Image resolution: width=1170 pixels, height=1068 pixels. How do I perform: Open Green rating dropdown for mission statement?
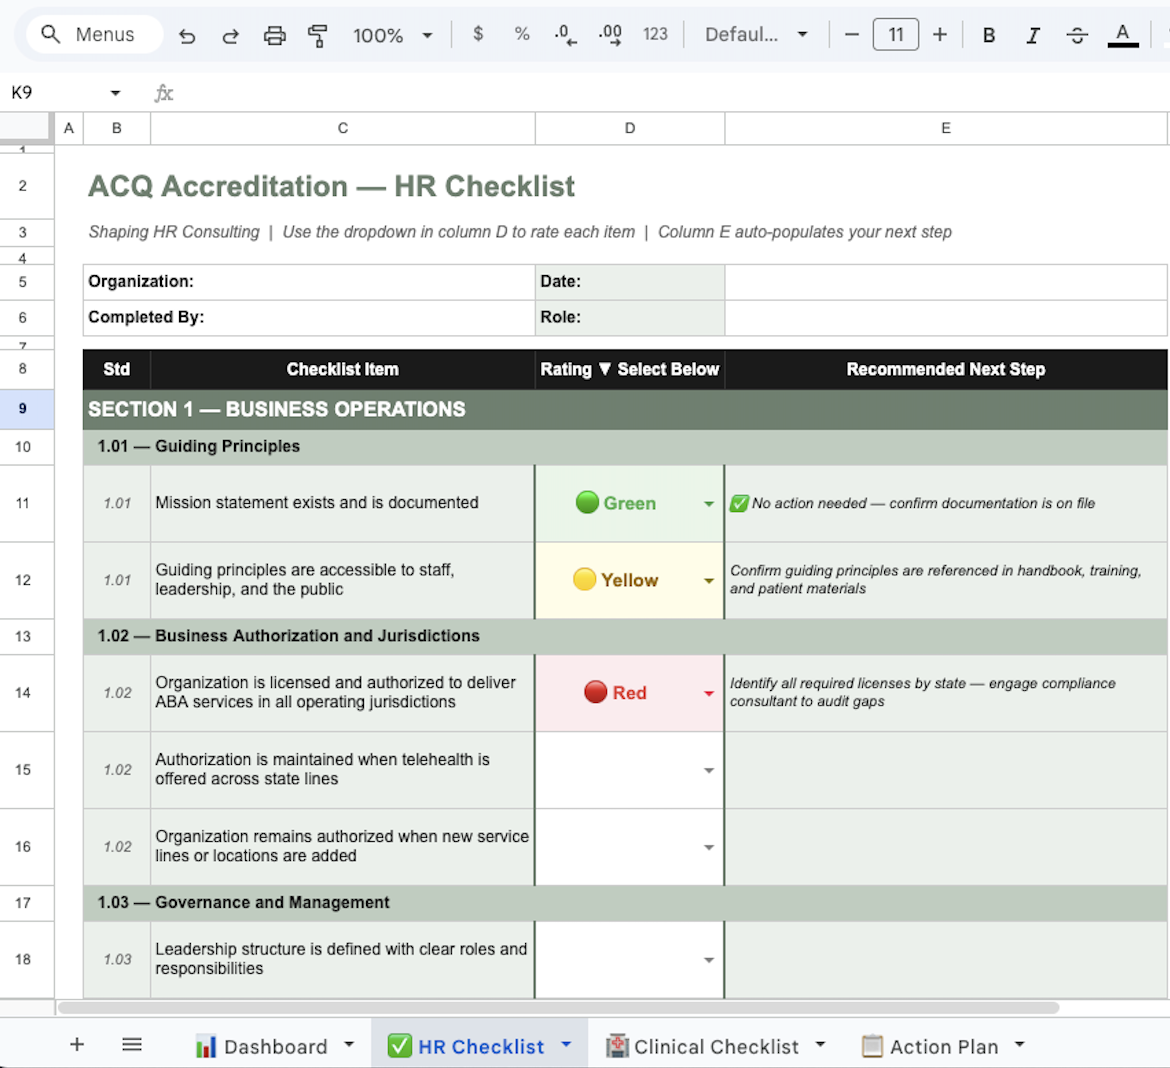tap(708, 504)
